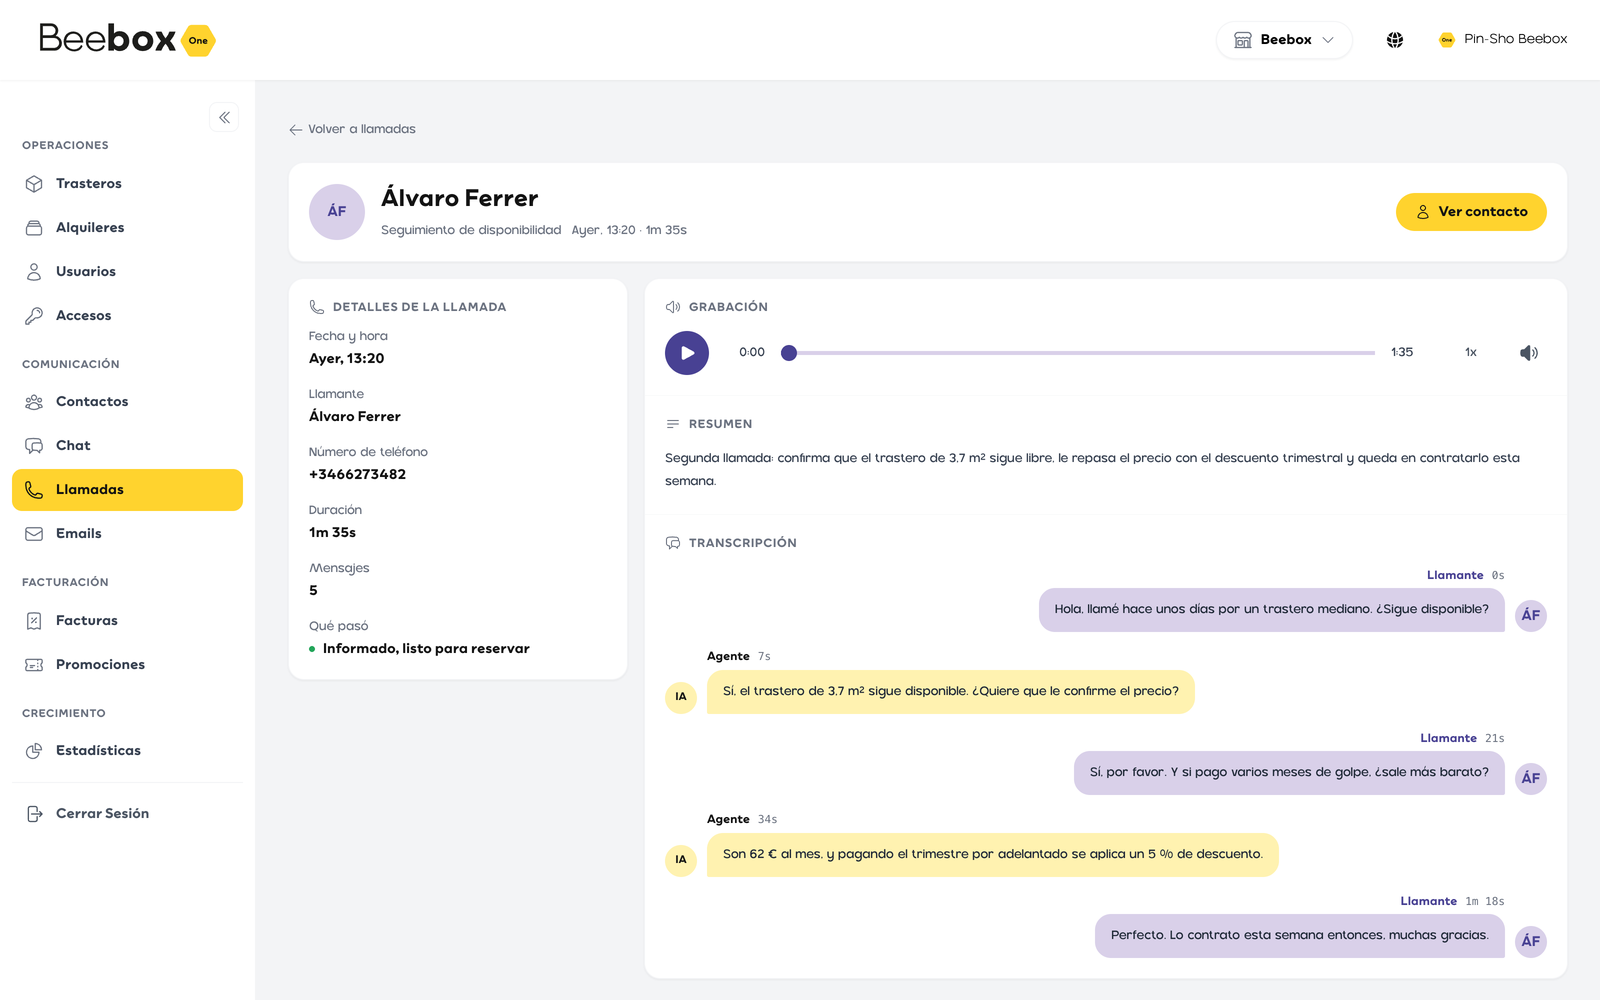Screen dimensions: 1600x1000
Task: Click the first Llamante message bubble
Action: click(1272, 610)
